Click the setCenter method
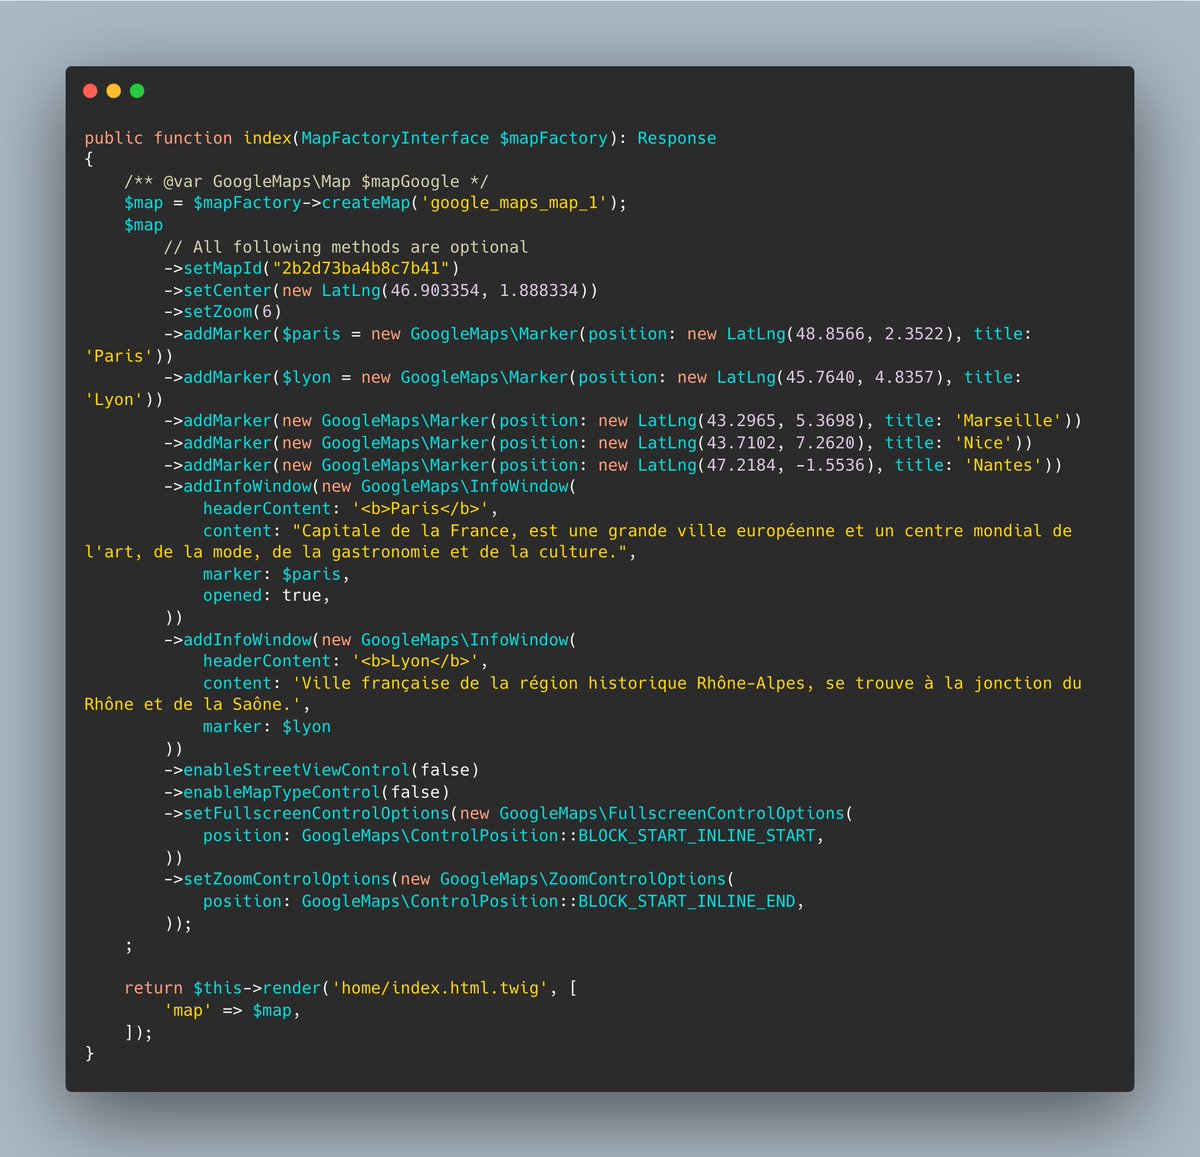The image size is (1200, 1157). pos(228,290)
